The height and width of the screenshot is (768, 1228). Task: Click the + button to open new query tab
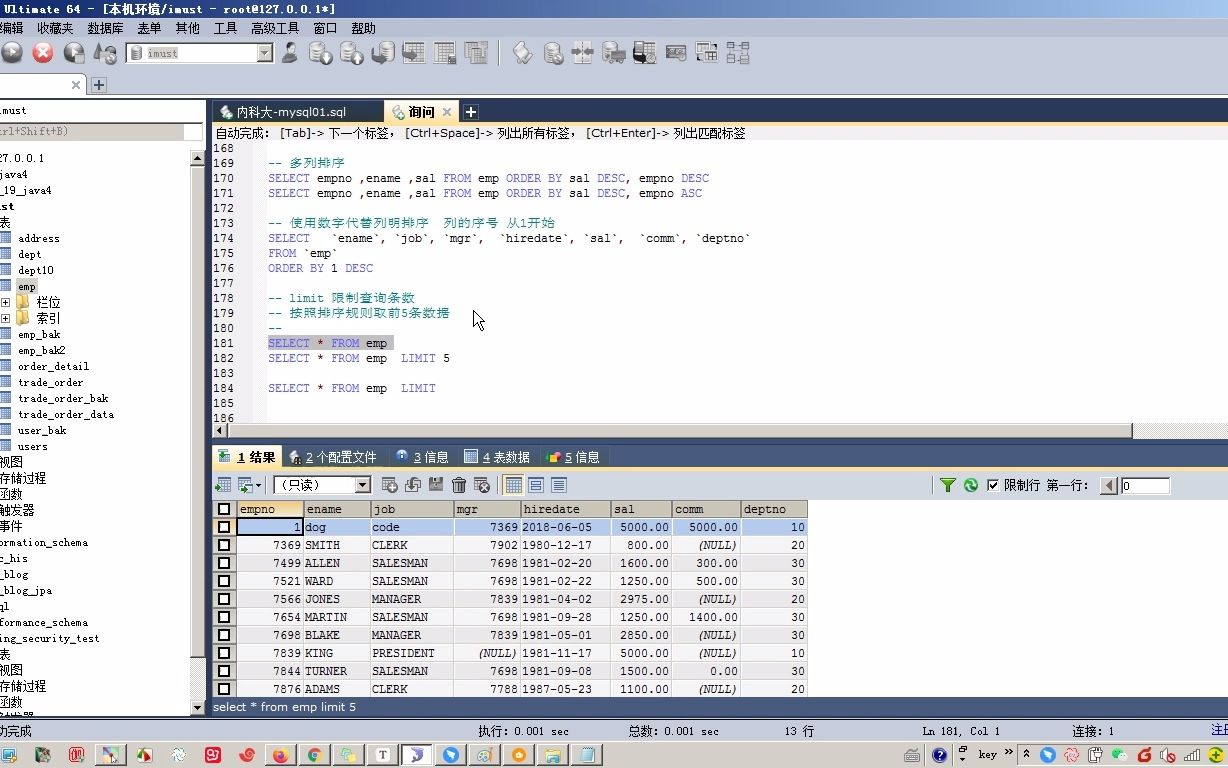469,112
